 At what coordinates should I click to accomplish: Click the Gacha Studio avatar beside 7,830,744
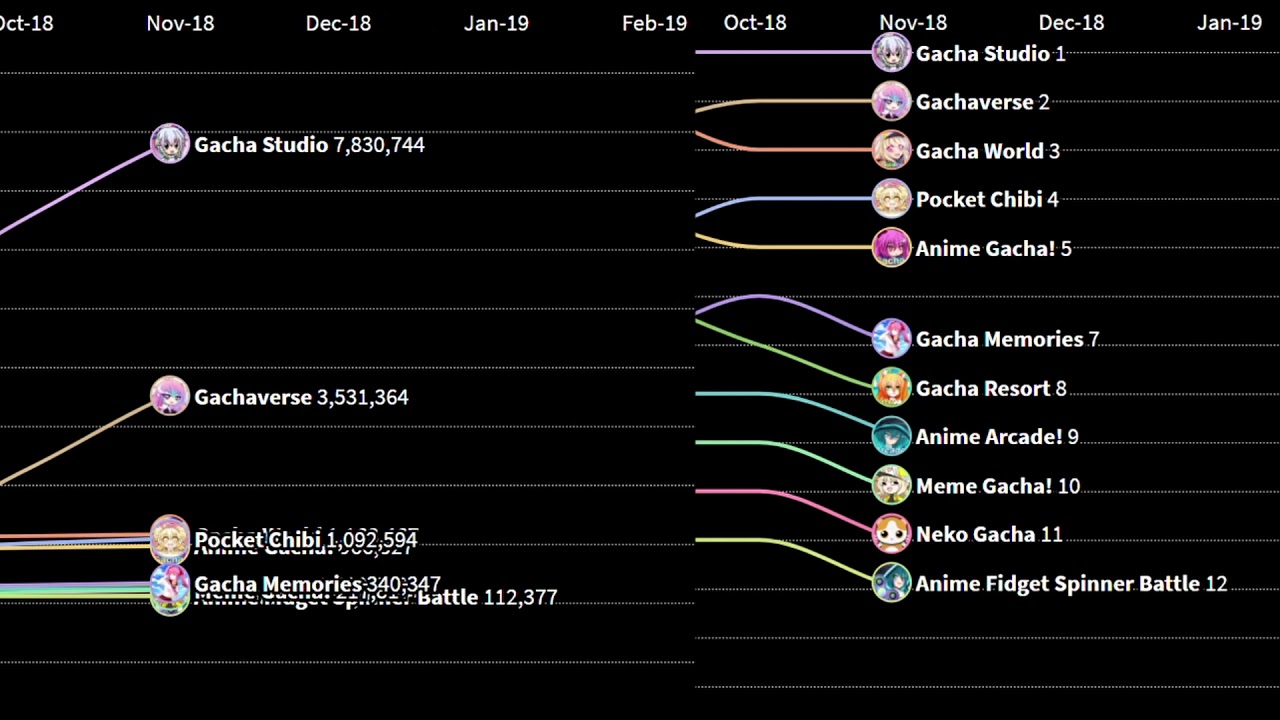tap(170, 144)
